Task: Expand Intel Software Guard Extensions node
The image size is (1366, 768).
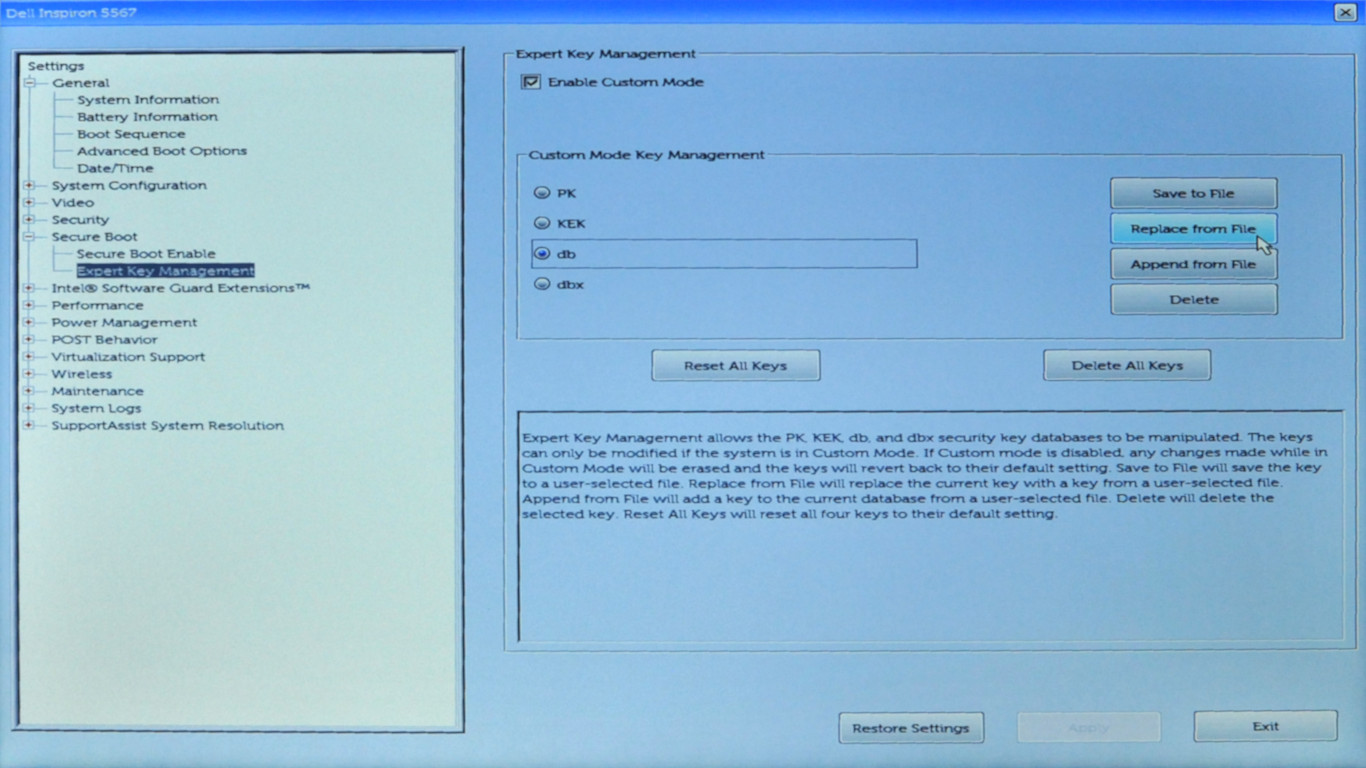Action: coord(29,288)
